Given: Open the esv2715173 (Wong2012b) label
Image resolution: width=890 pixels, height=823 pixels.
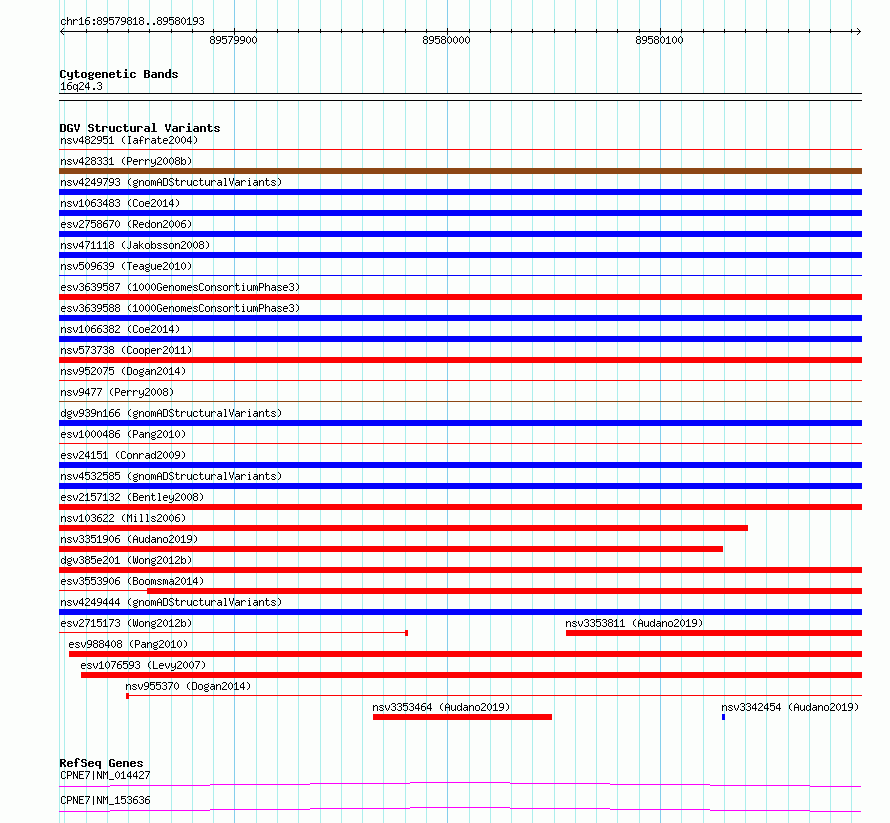Looking at the screenshot, I should coord(126,623).
